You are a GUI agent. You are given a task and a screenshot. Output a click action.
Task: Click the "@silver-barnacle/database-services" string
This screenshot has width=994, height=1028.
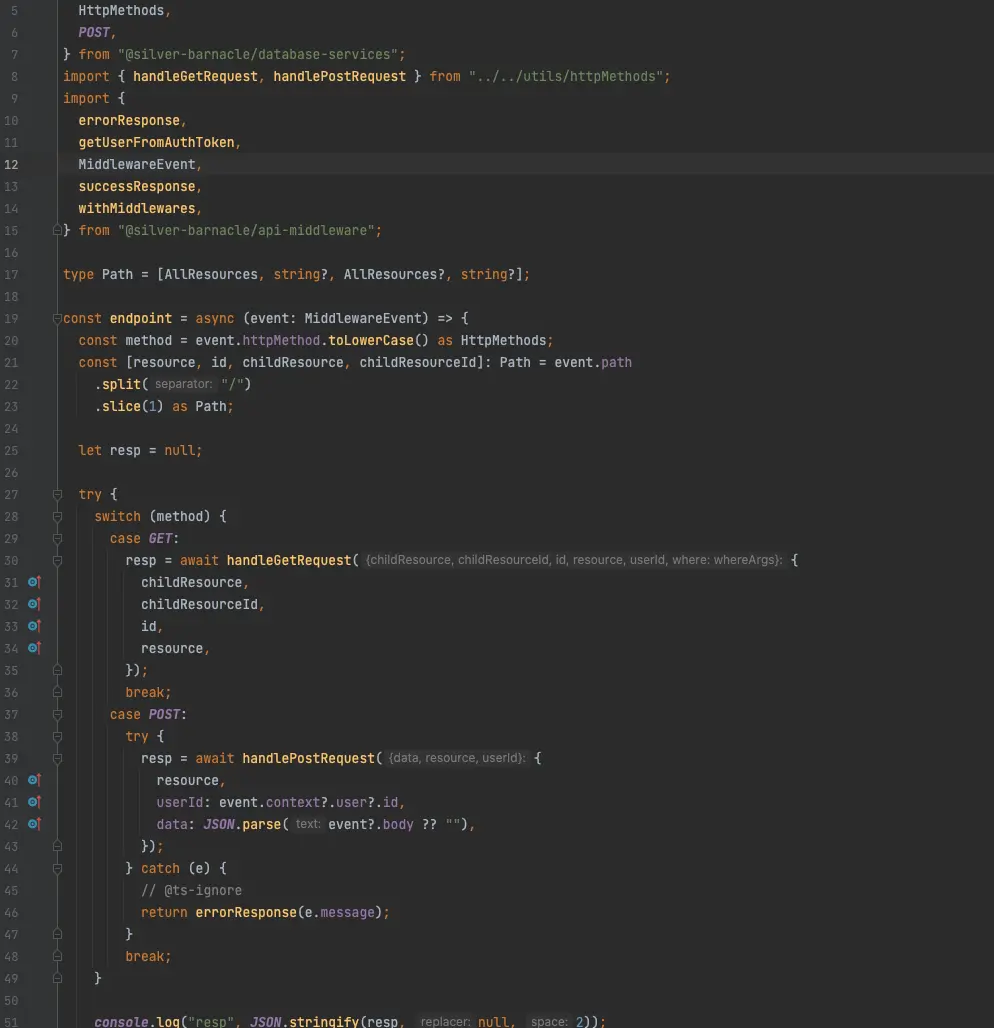tap(258, 54)
